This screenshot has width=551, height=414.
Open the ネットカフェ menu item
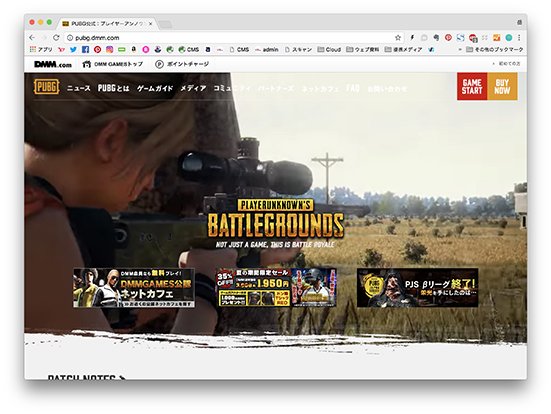[x=320, y=89]
